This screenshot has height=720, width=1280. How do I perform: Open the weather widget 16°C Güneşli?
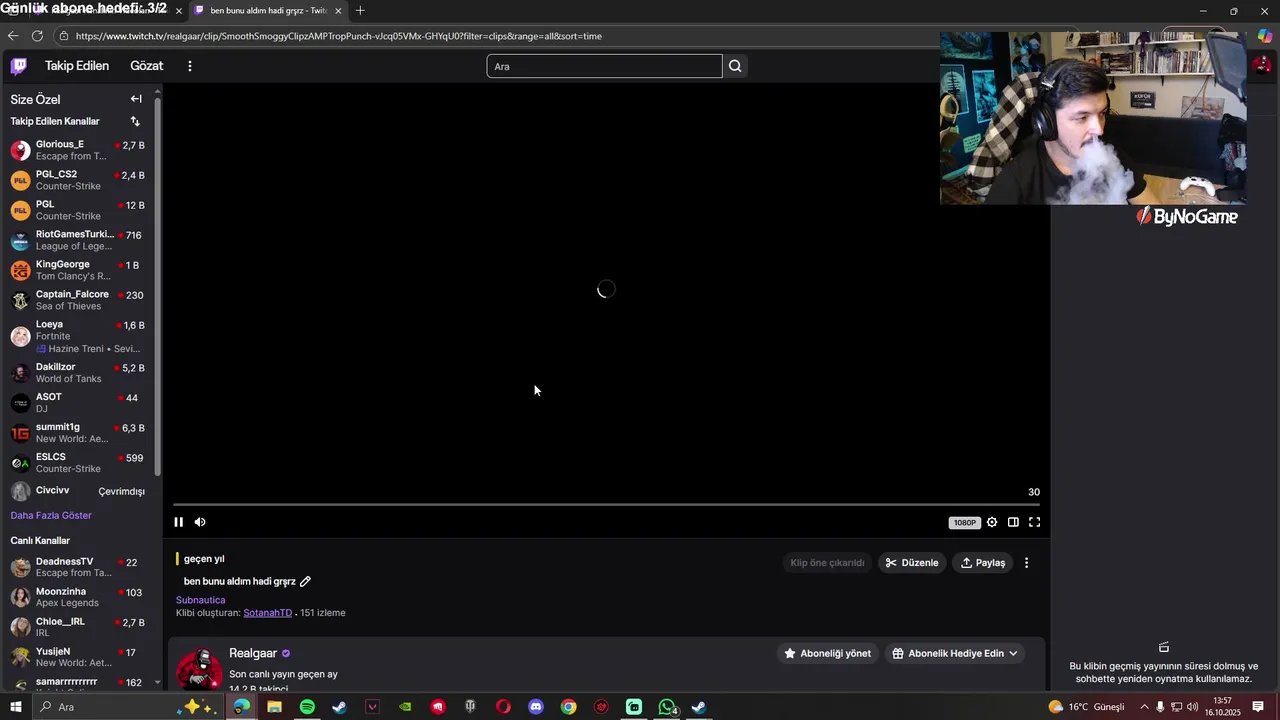(x=1086, y=707)
